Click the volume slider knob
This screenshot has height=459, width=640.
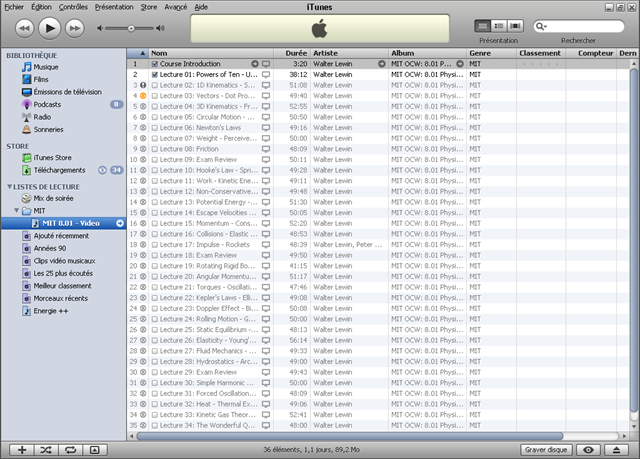coord(131,28)
